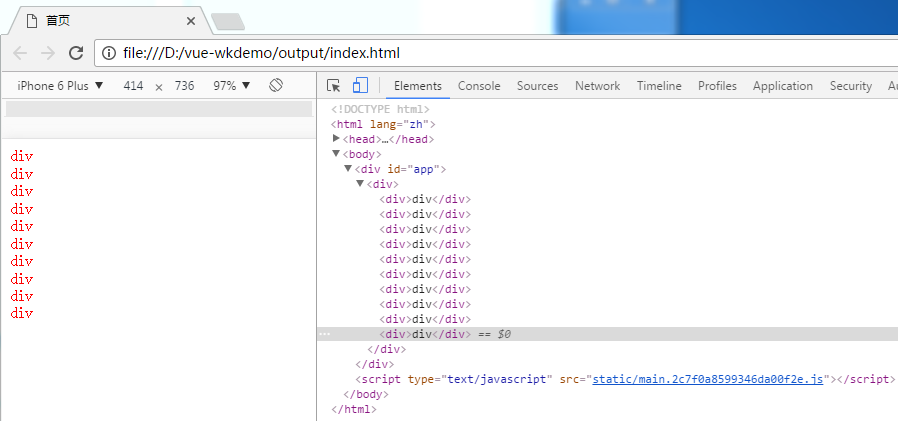The image size is (898, 421).
Task: Select the closing </body> tag line
Action: [x=366, y=394]
